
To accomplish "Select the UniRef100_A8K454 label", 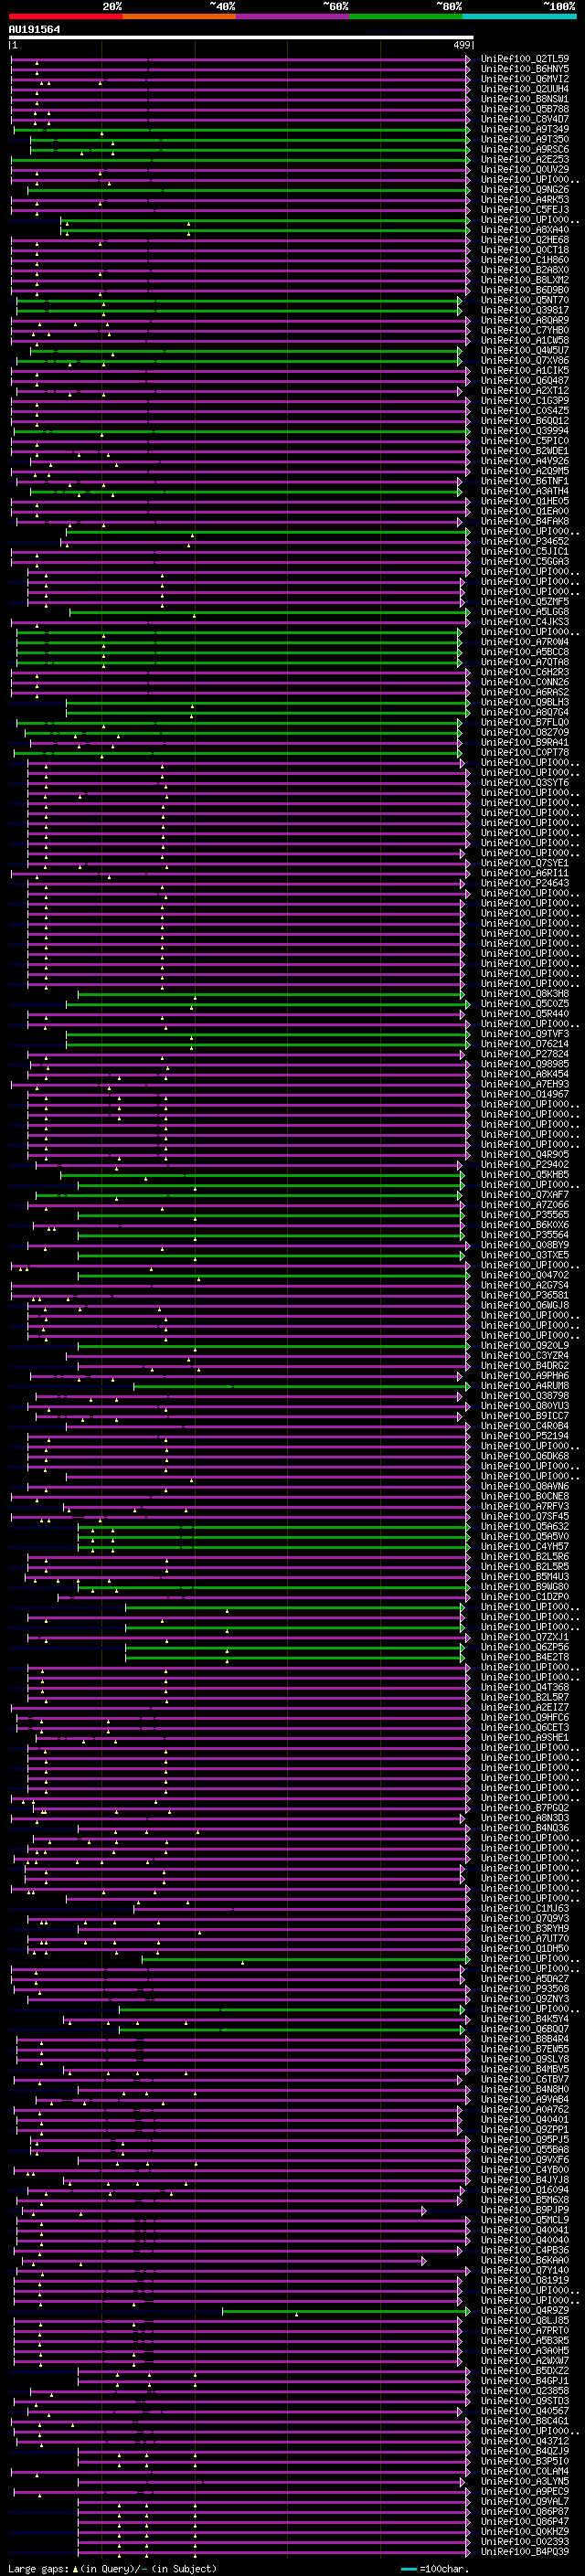I will coord(525,1074).
